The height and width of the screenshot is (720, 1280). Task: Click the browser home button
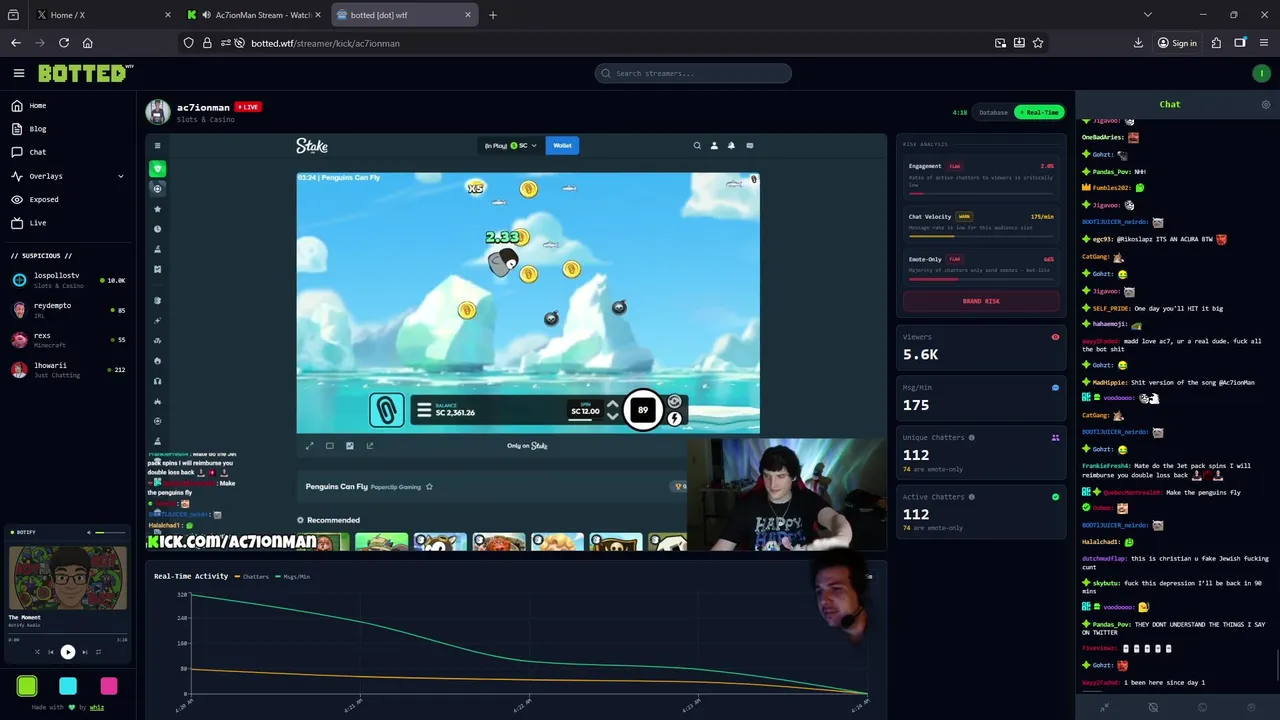88,43
